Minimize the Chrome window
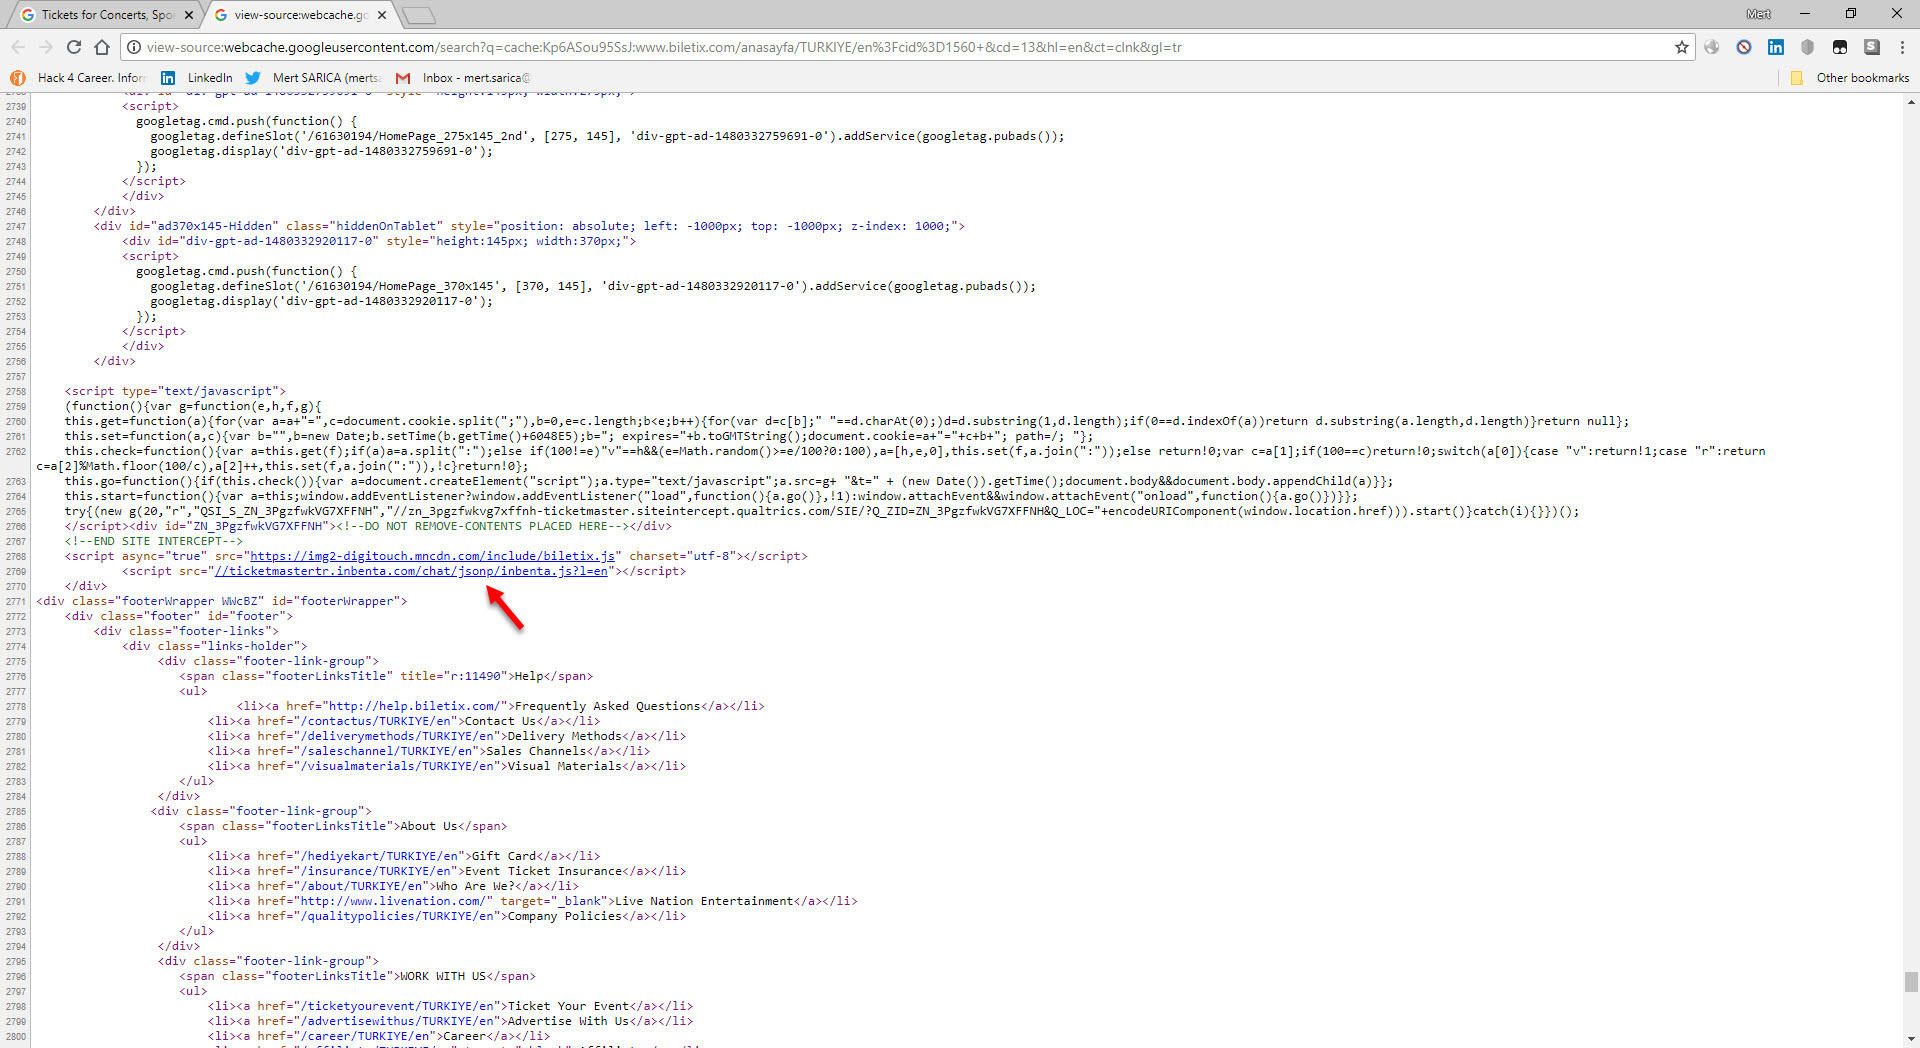Image resolution: width=1920 pixels, height=1048 pixels. [x=1805, y=14]
